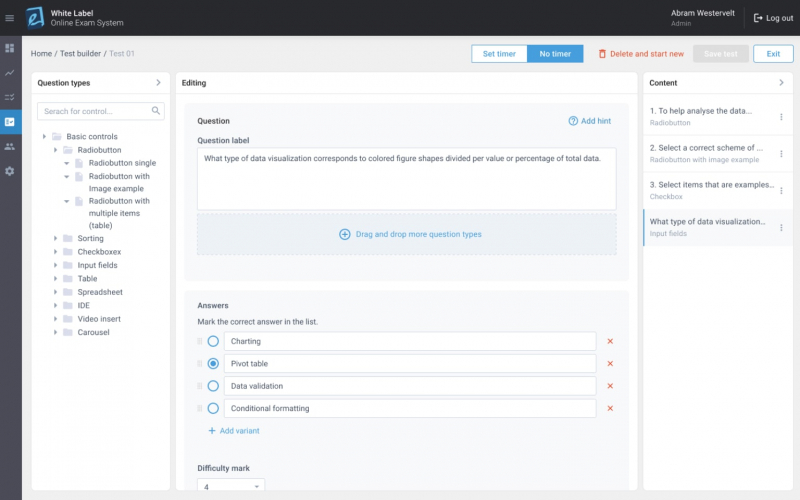Viewport: 800px width, 500px height.
Task: Click the Log out text
Action: (780, 18)
